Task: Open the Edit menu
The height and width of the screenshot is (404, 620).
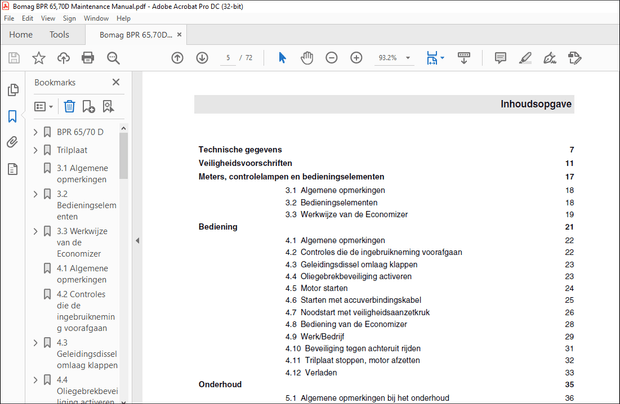Action: tap(27, 18)
